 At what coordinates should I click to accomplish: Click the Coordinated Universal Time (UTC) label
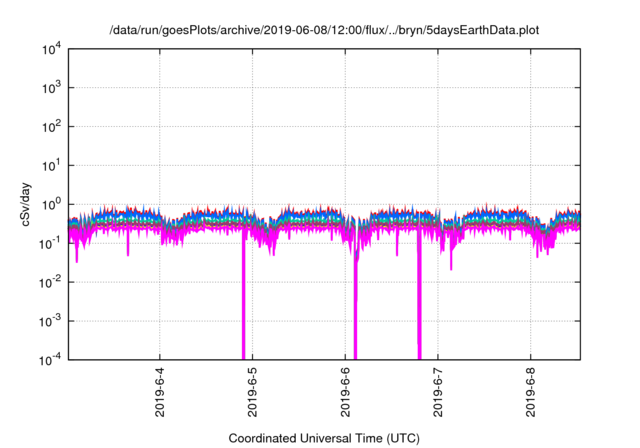click(x=324, y=439)
